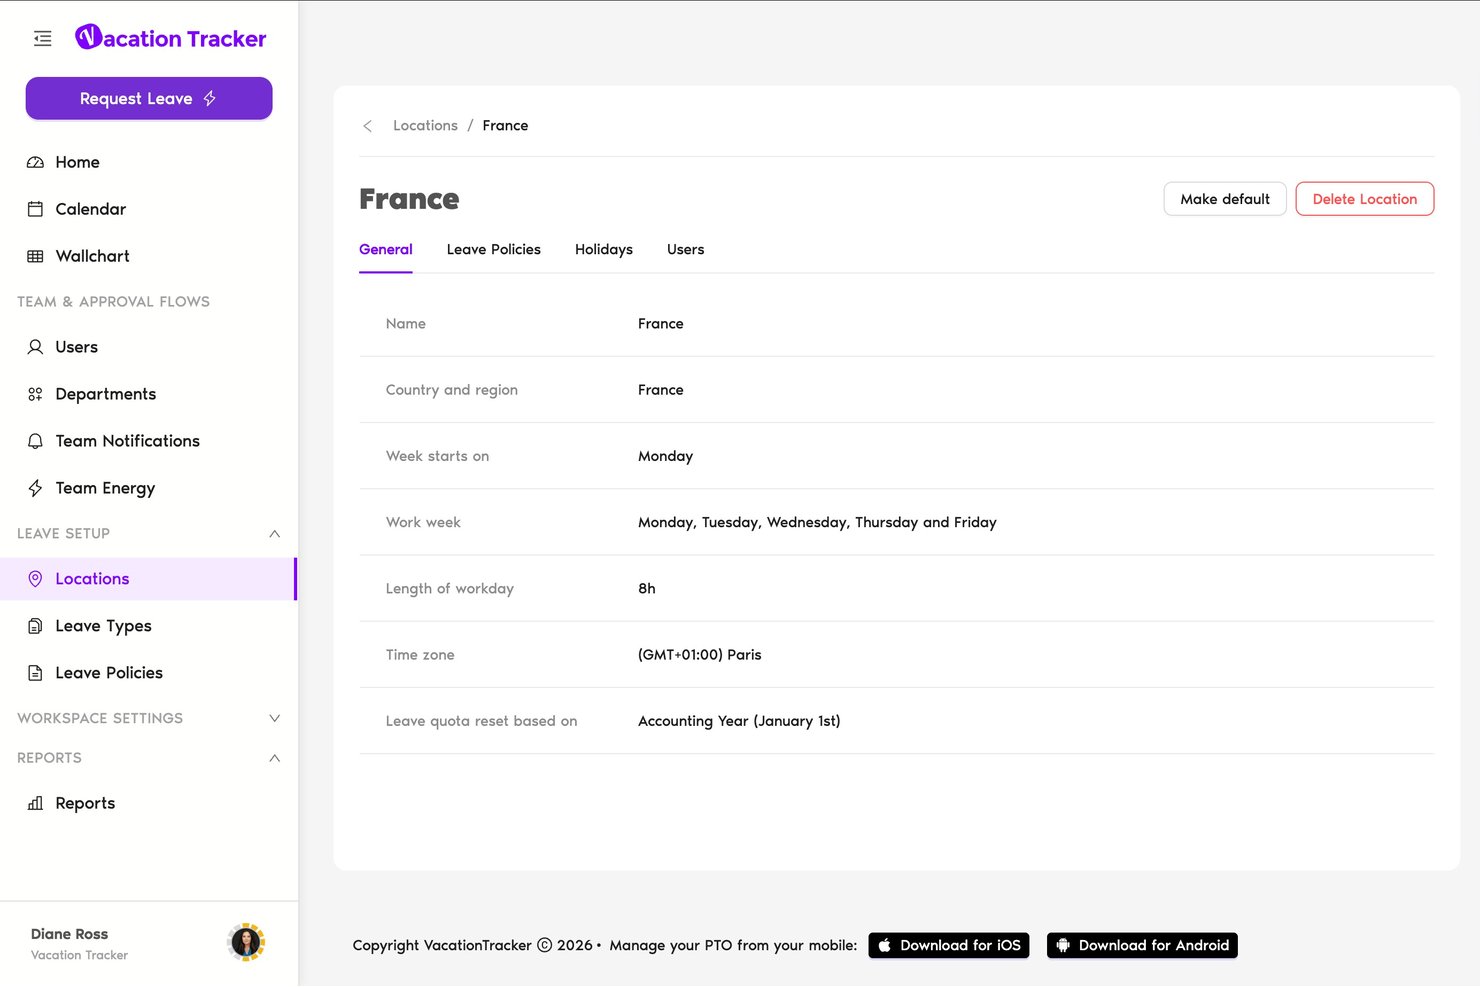Click the Request Leave button

149,99
